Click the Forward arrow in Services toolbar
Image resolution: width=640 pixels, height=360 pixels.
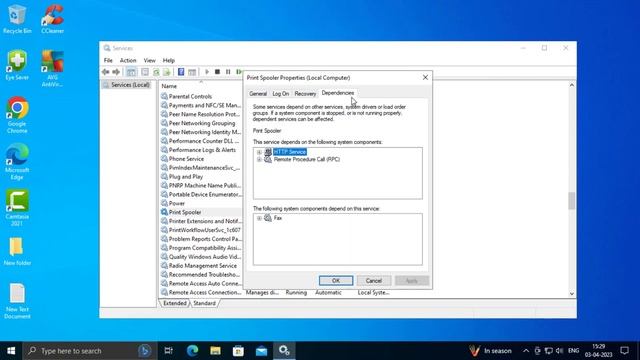click(116, 72)
